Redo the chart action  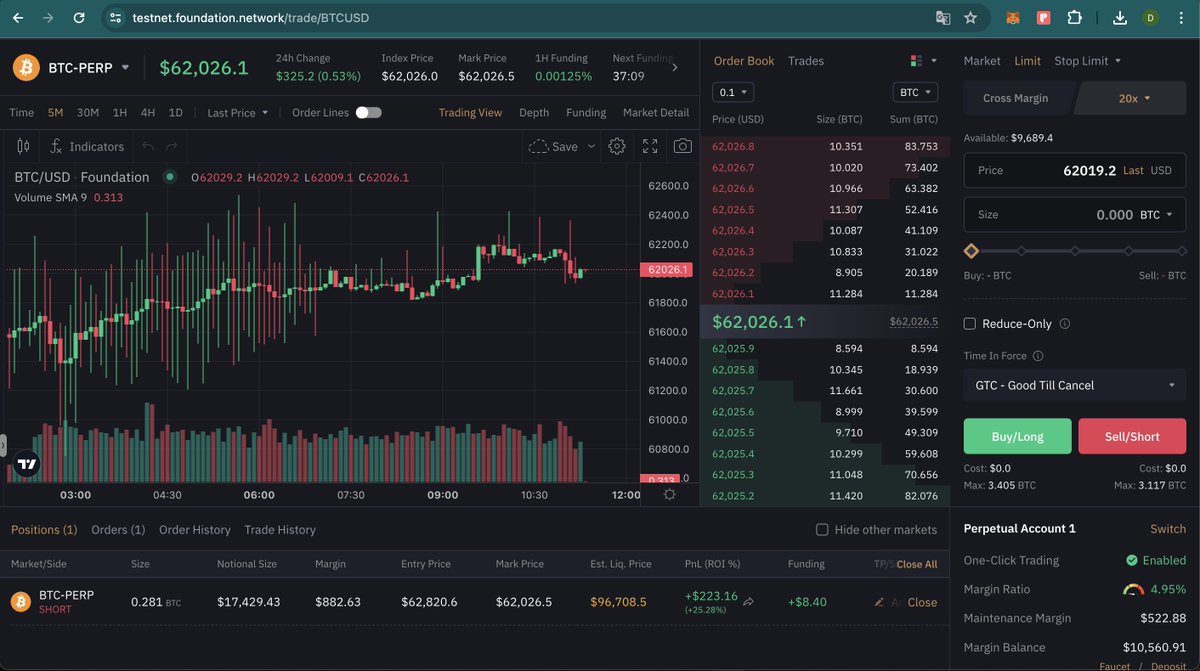[172, 146]
